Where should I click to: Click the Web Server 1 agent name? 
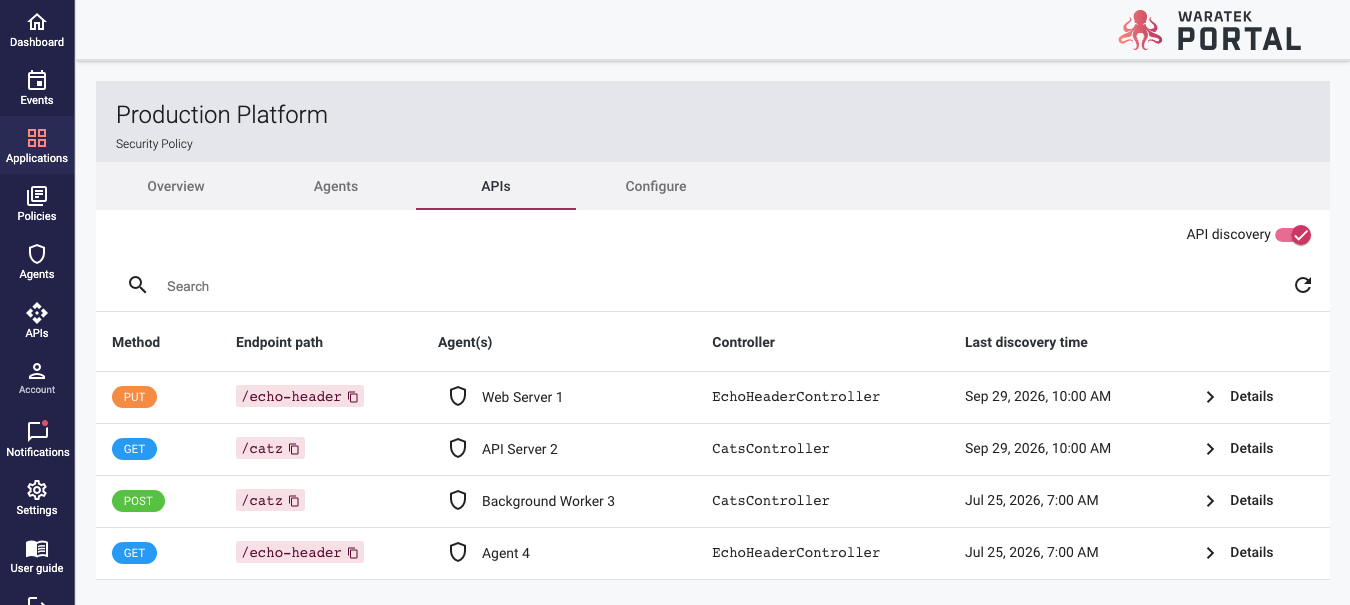(x=522, y=397)
